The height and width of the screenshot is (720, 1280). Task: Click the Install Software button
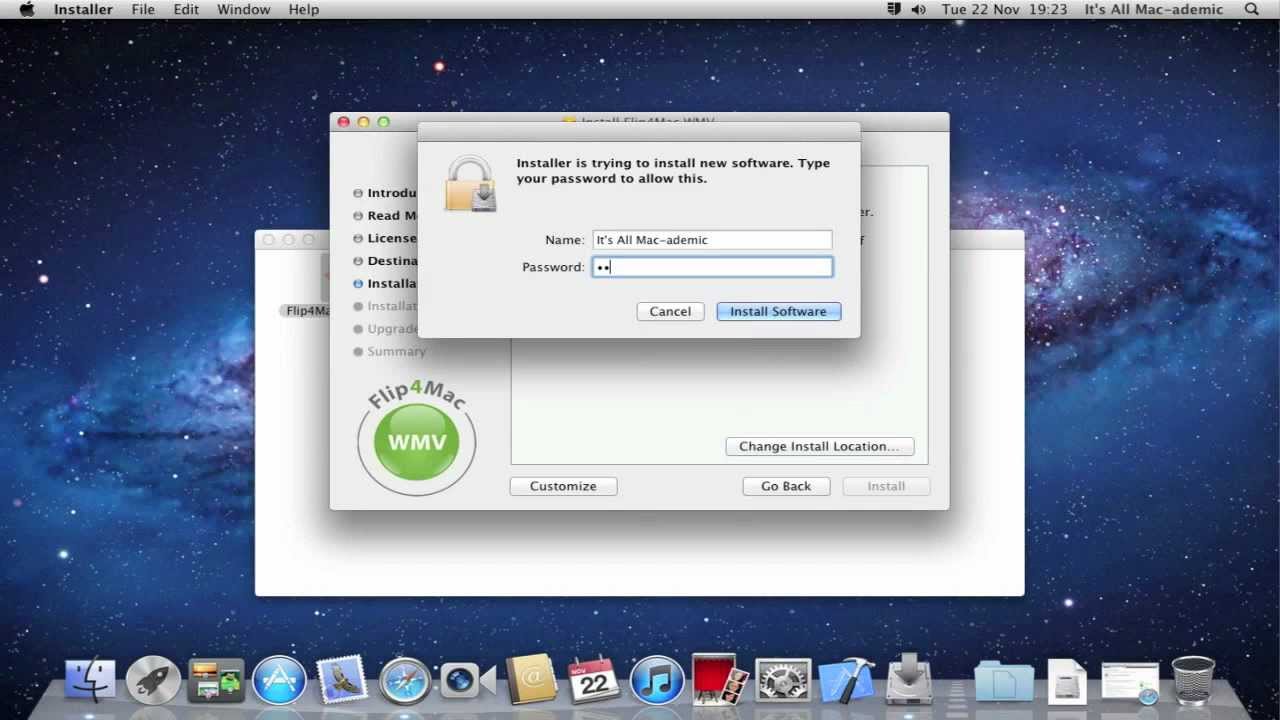[x=778, y=311]
